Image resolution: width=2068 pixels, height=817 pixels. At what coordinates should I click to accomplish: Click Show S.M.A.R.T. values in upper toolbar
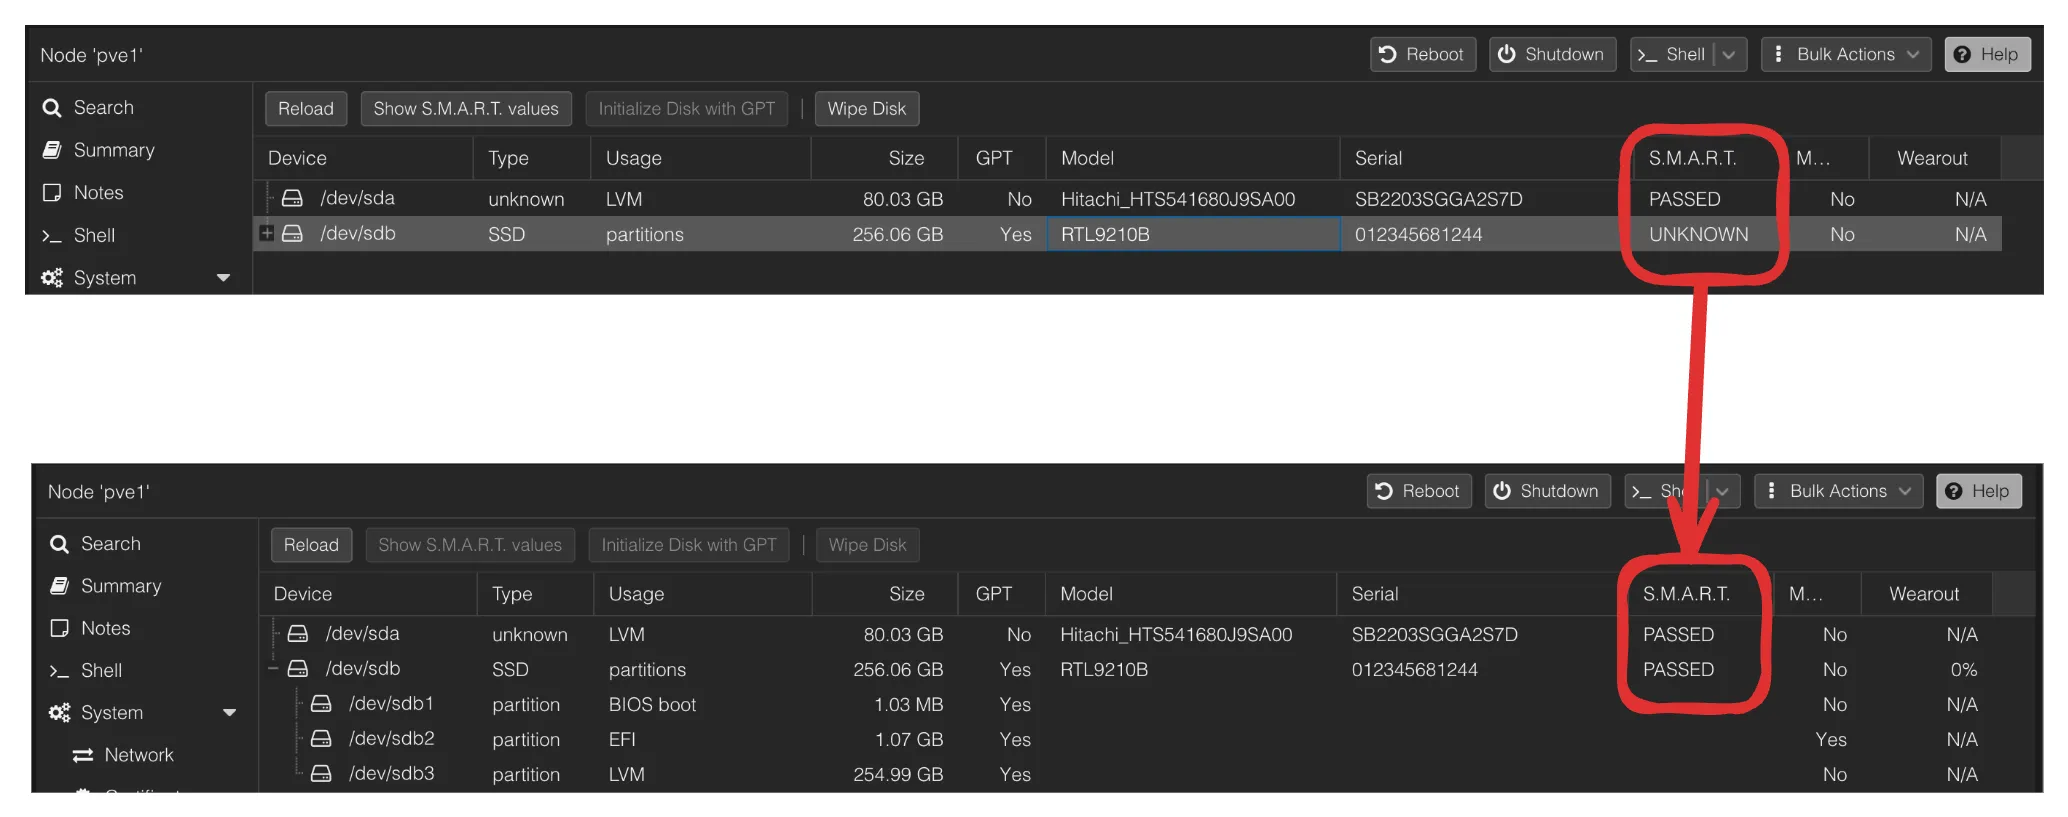click(466, 109)
